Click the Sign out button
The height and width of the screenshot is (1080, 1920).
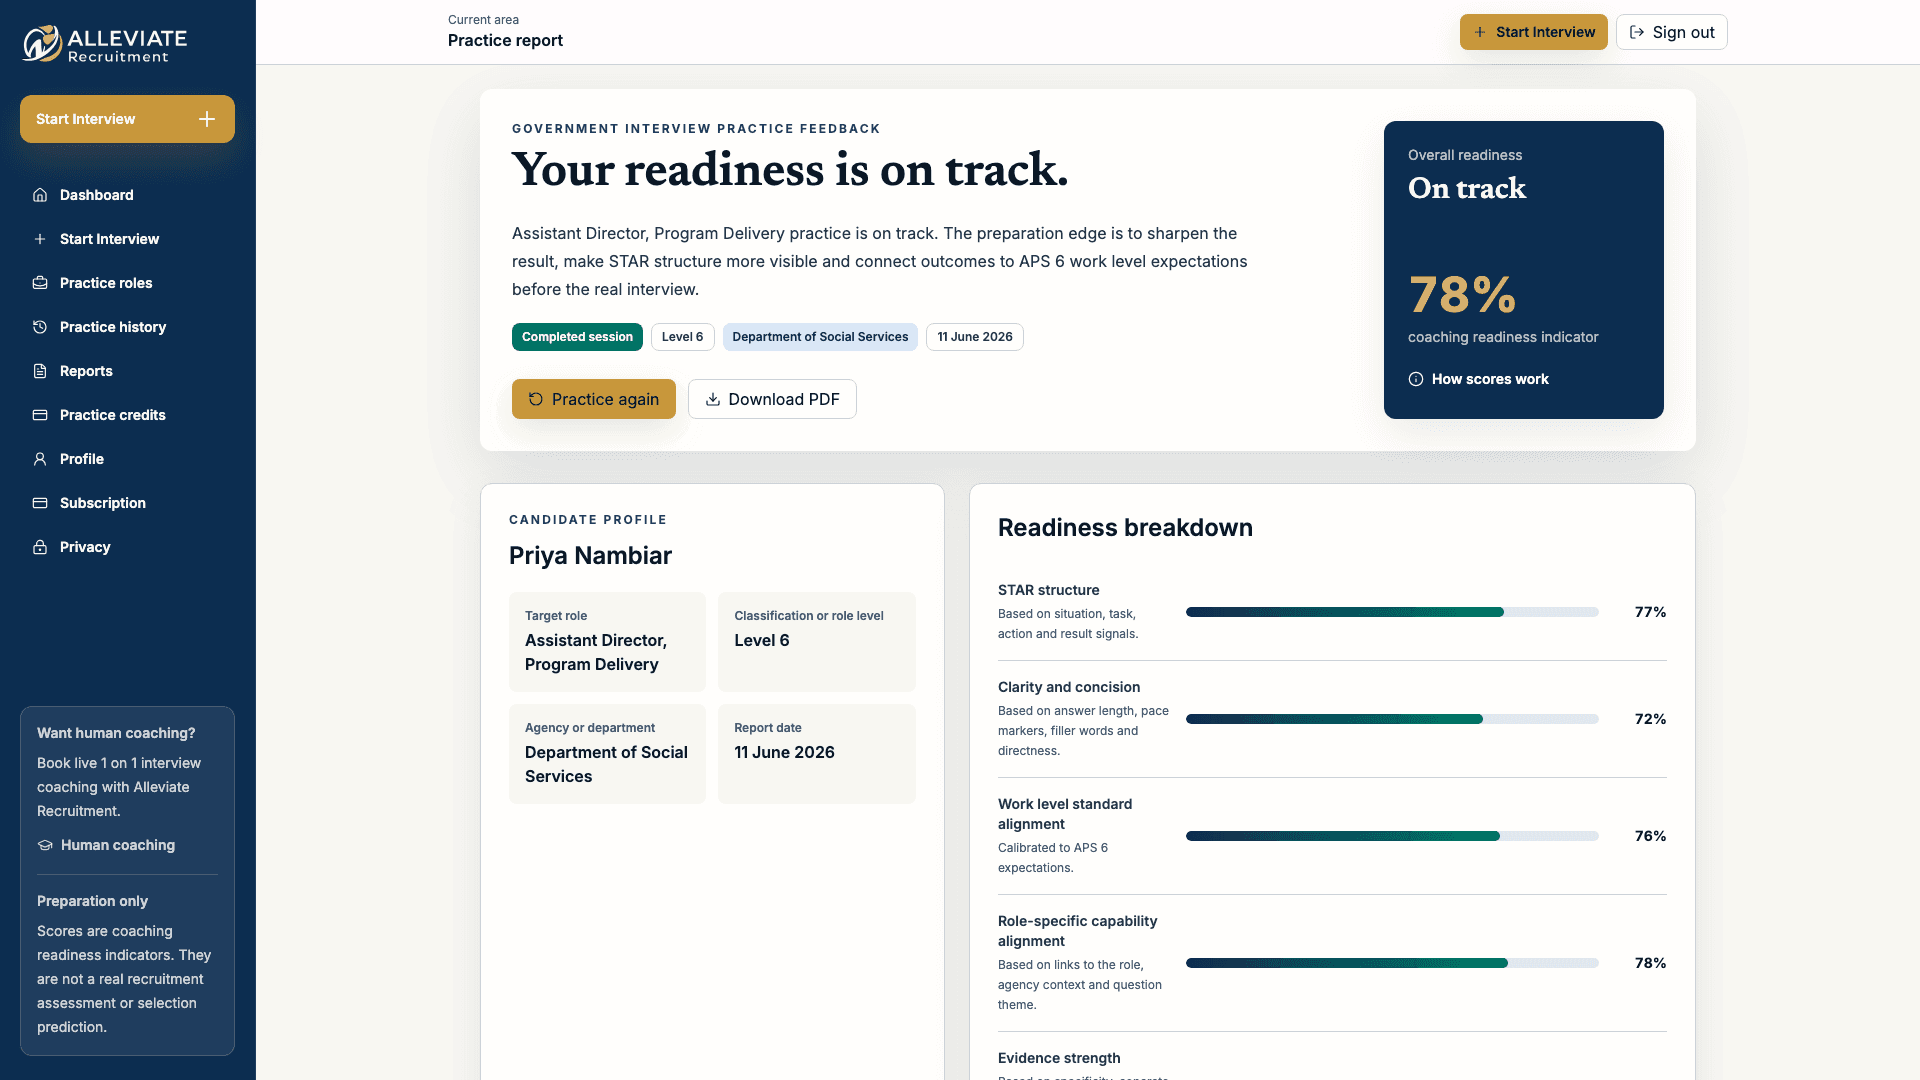(1671, 32)
